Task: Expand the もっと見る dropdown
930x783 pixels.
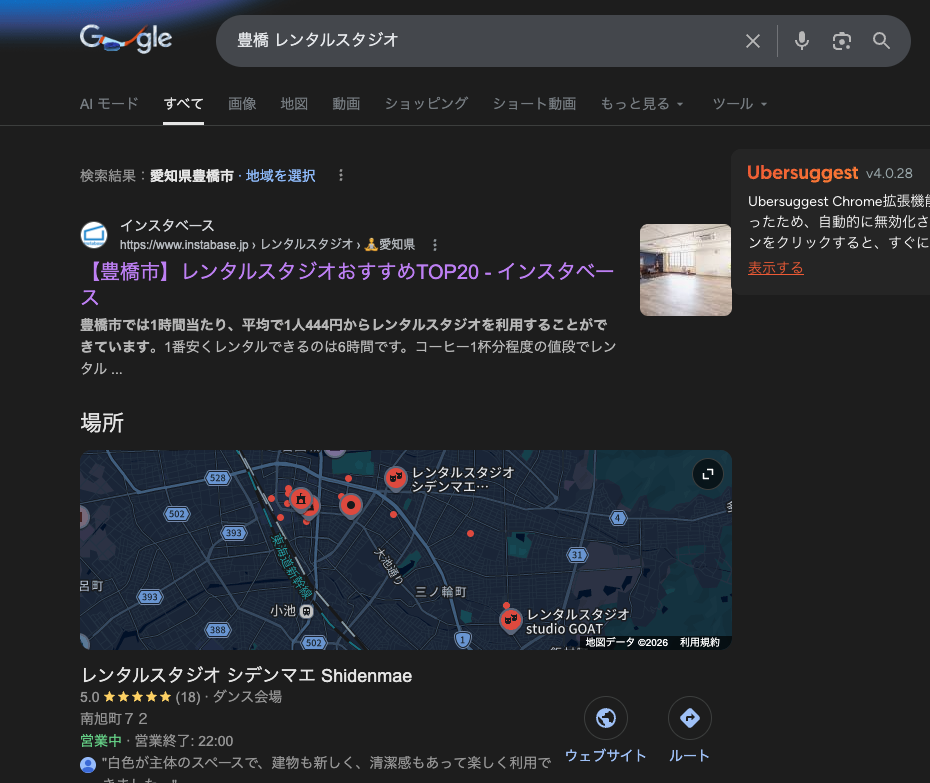Action: (641, 104)
